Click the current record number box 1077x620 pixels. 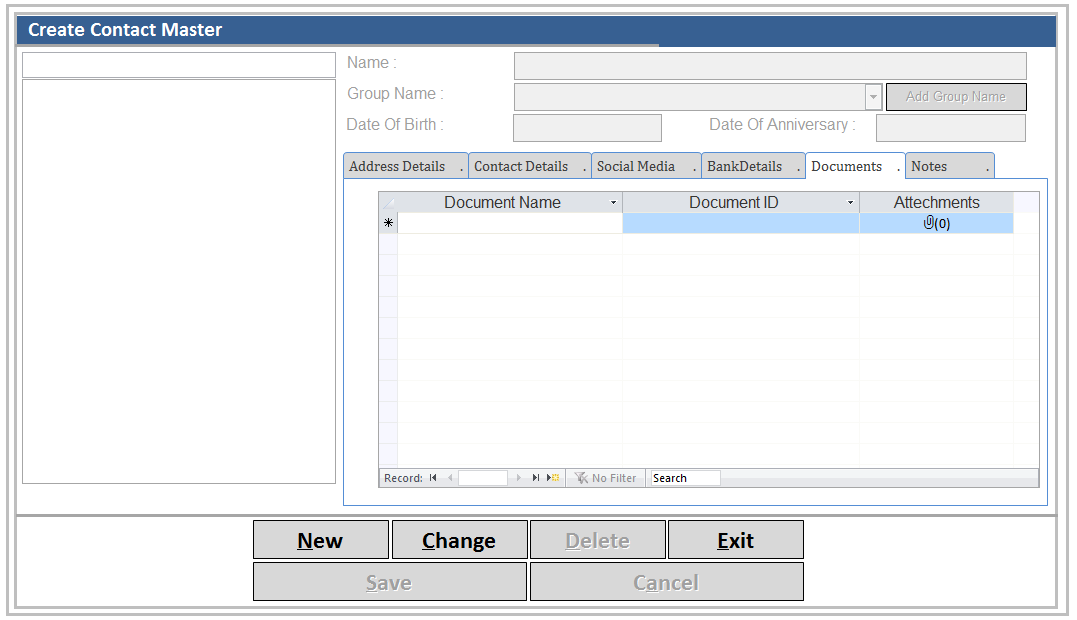pos(483,478)
